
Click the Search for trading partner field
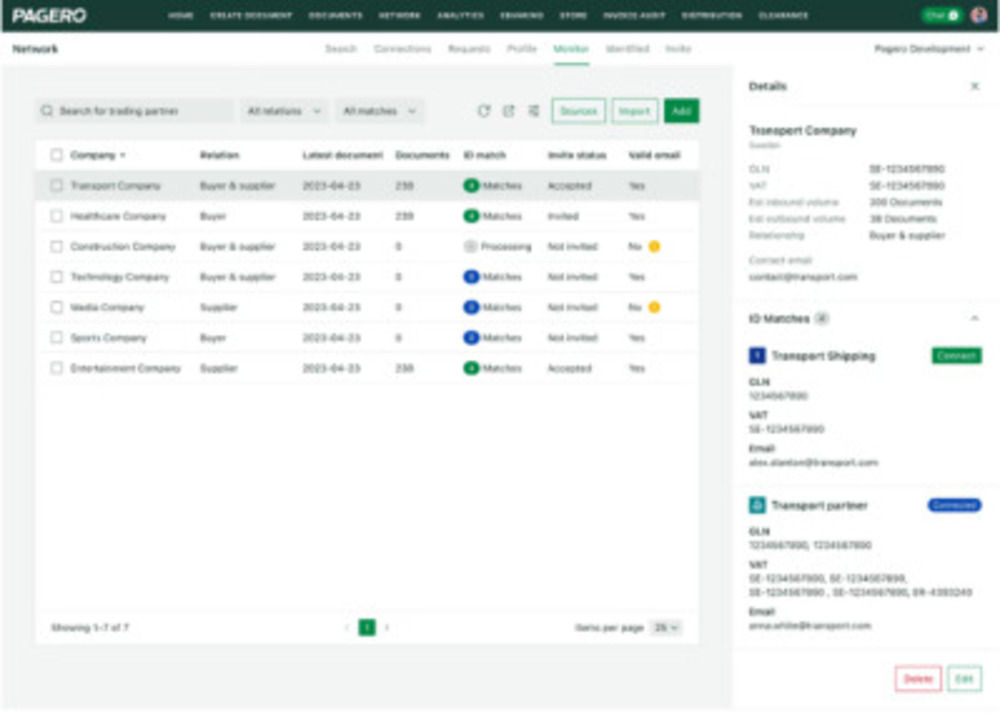point(135,111)
